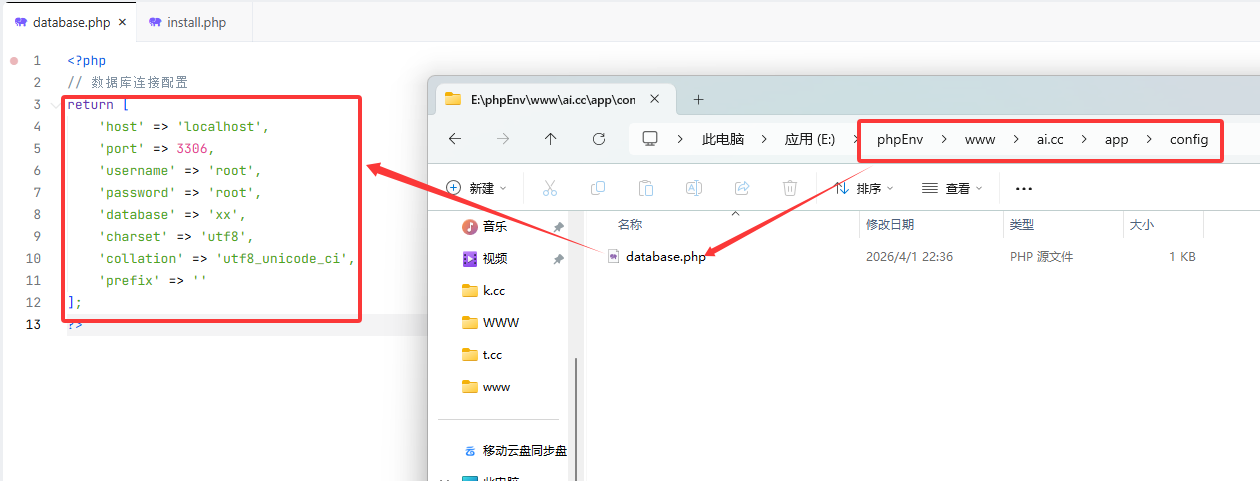Image resolution: width=1260 pixels, height=481 pixels.
Task: Click the Paste clipboard icon
Action: pos(646,188)
